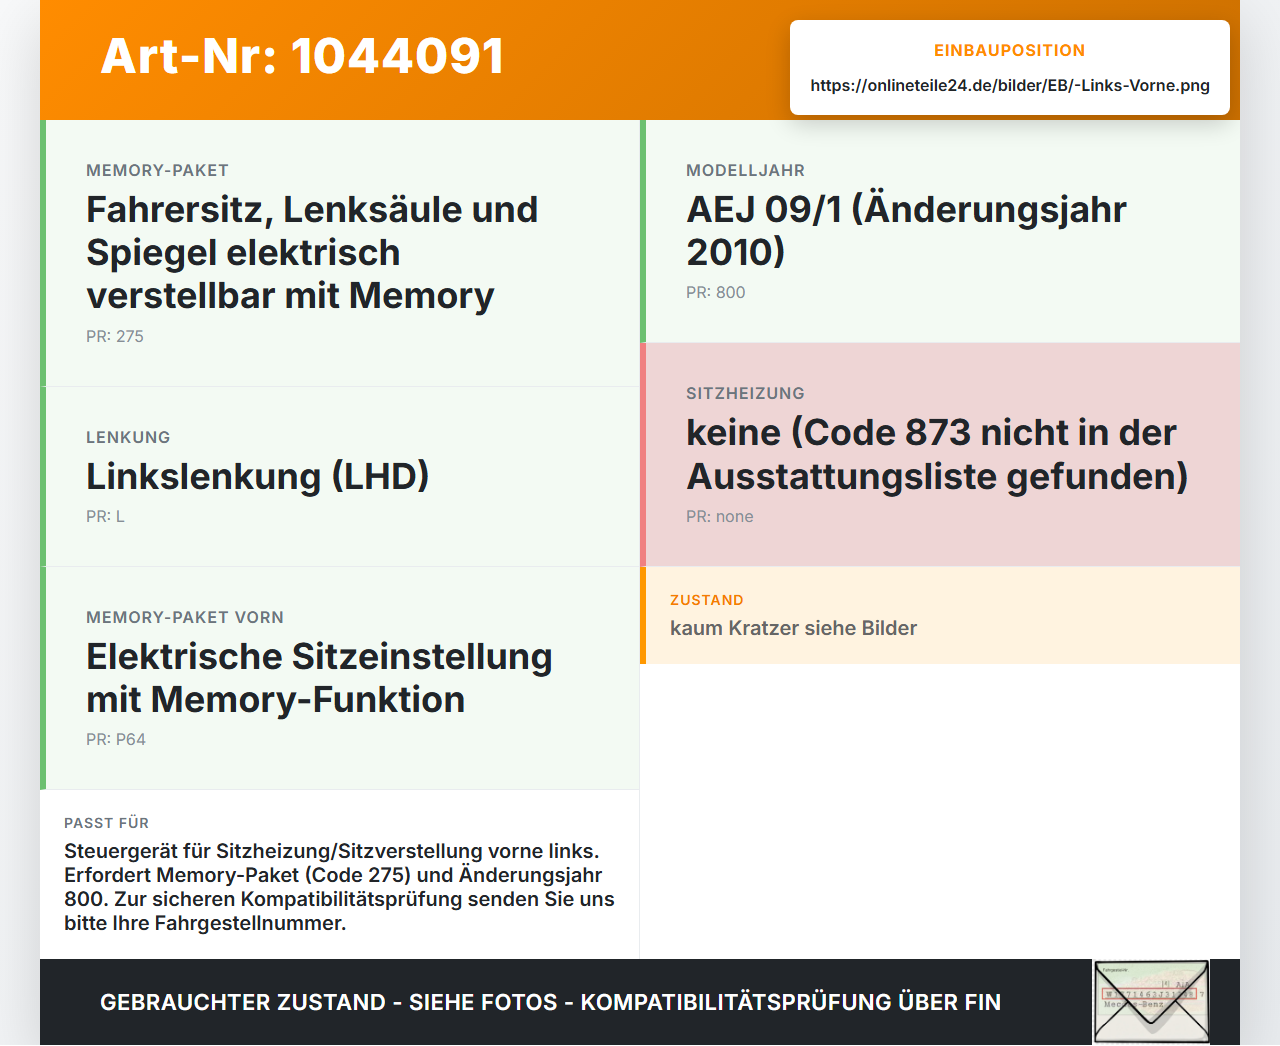The height and width of the screenshot is (1046, 1280).
Task: Click the MEMORY-PAKET label
Action: pyautogui.click(x=157, y=170)
